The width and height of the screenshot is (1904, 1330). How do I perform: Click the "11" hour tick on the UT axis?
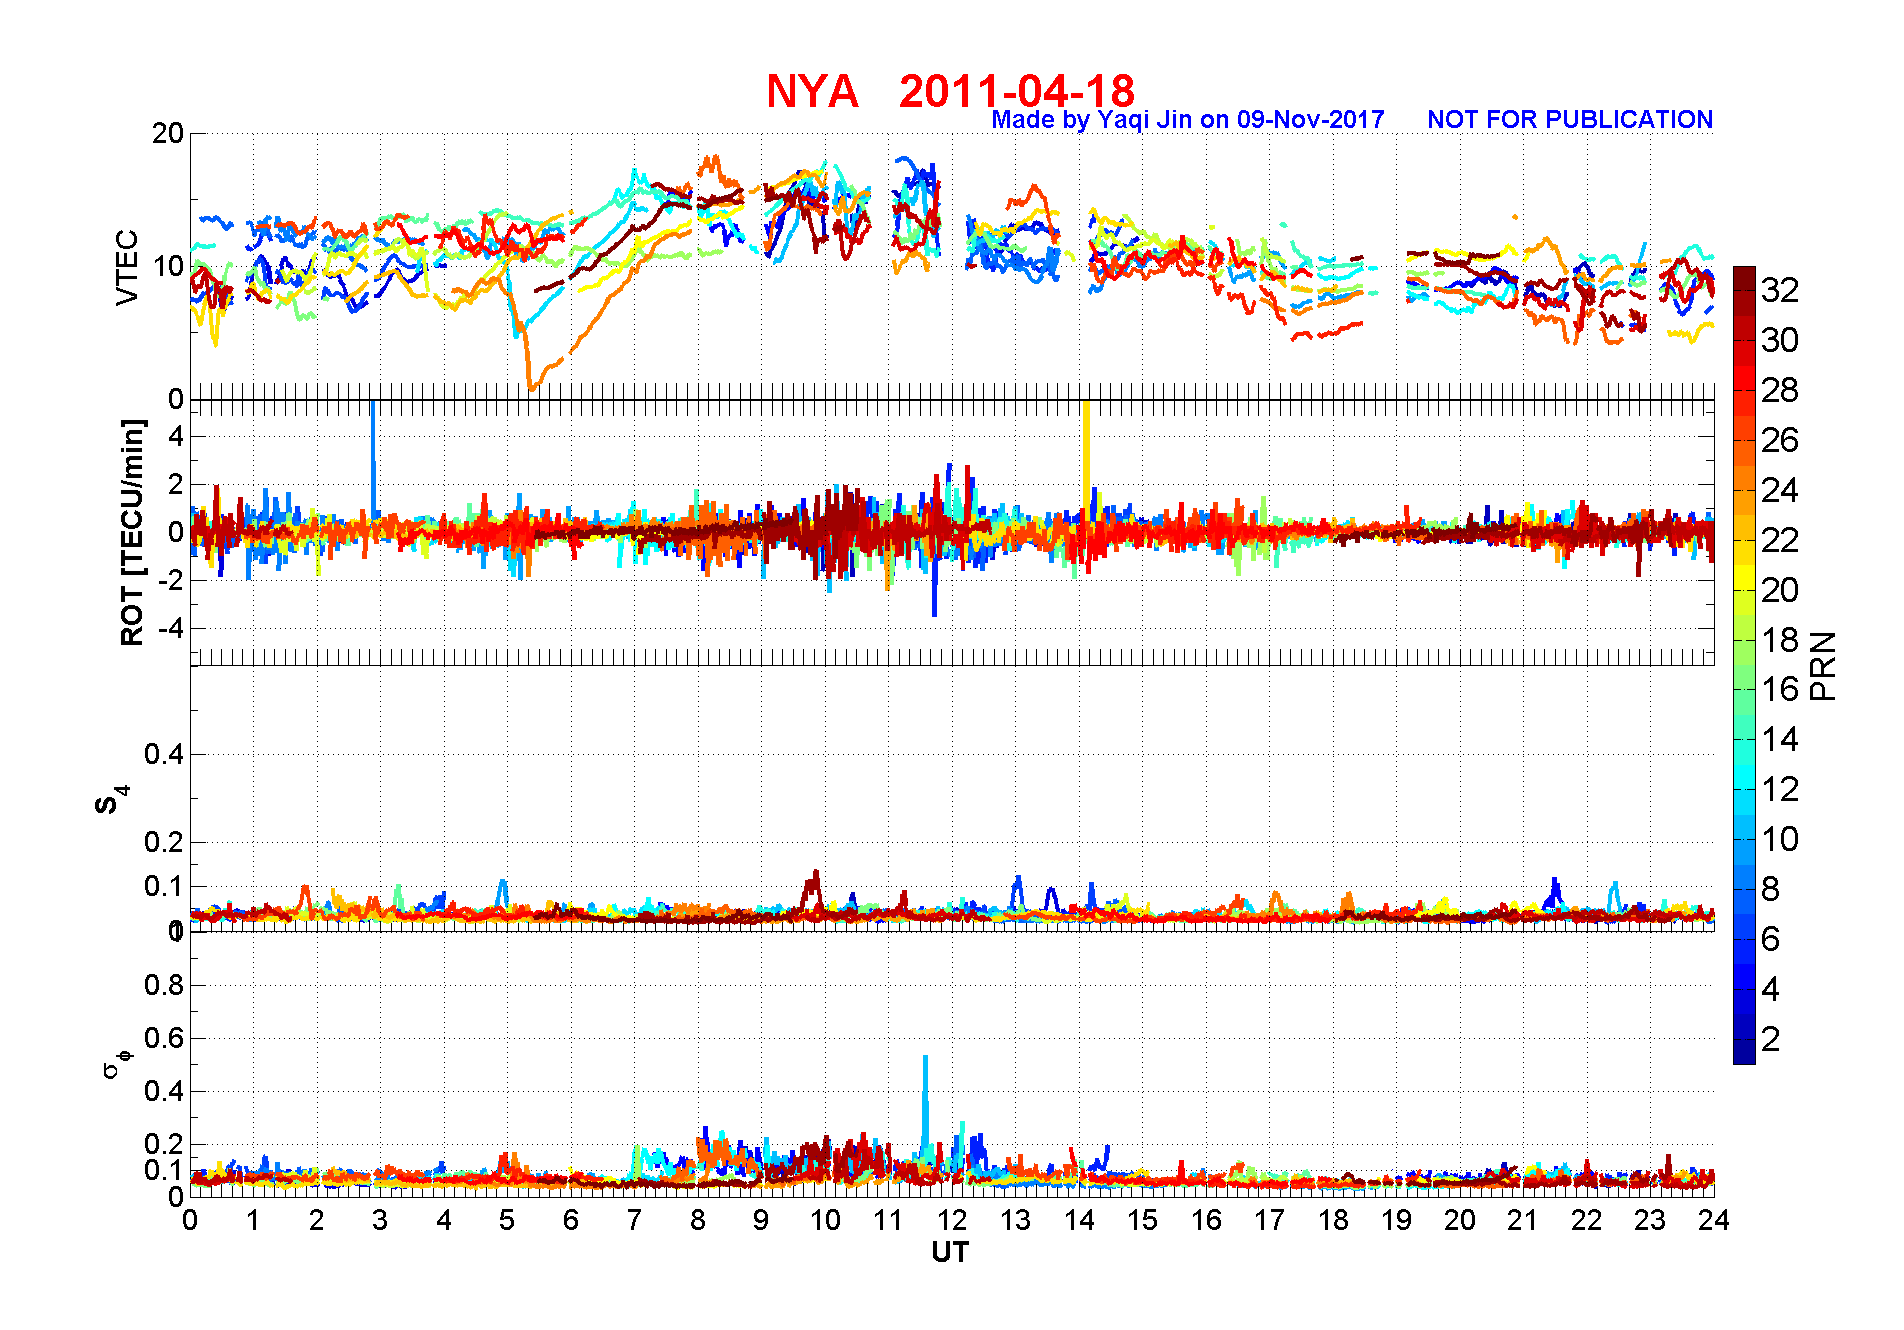point(888,1220)
